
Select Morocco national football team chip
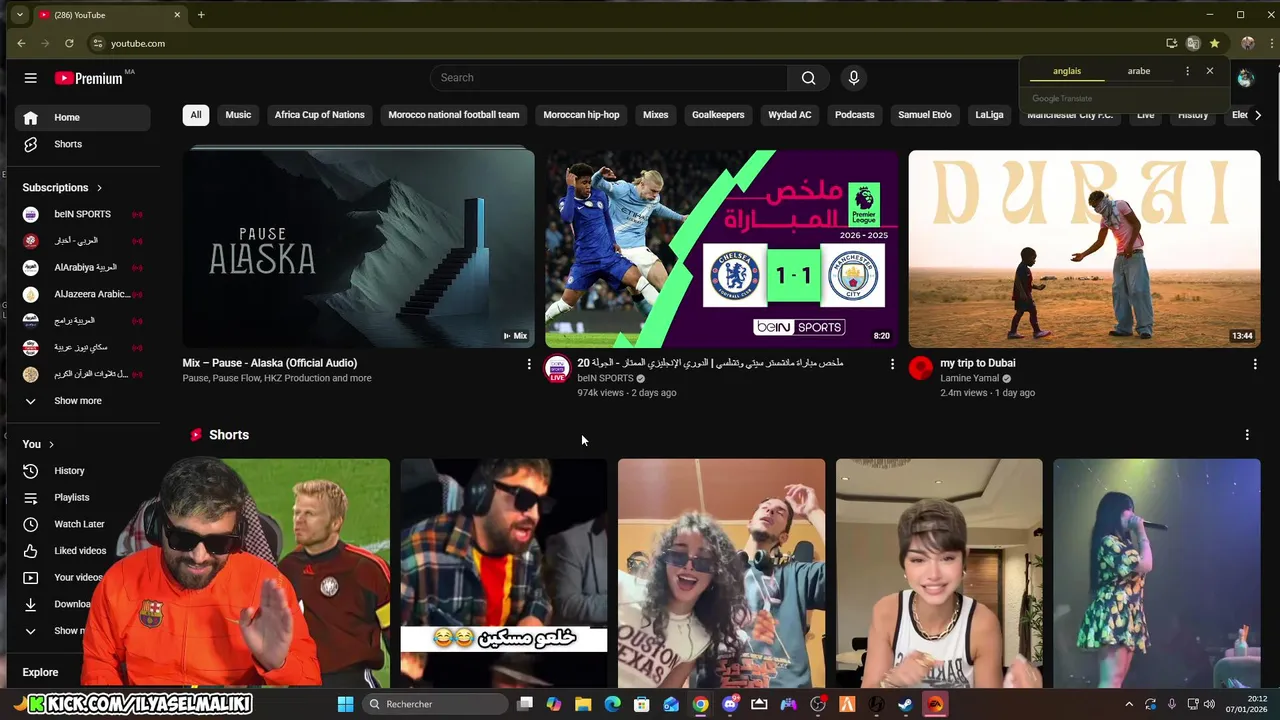pos(454,115)
